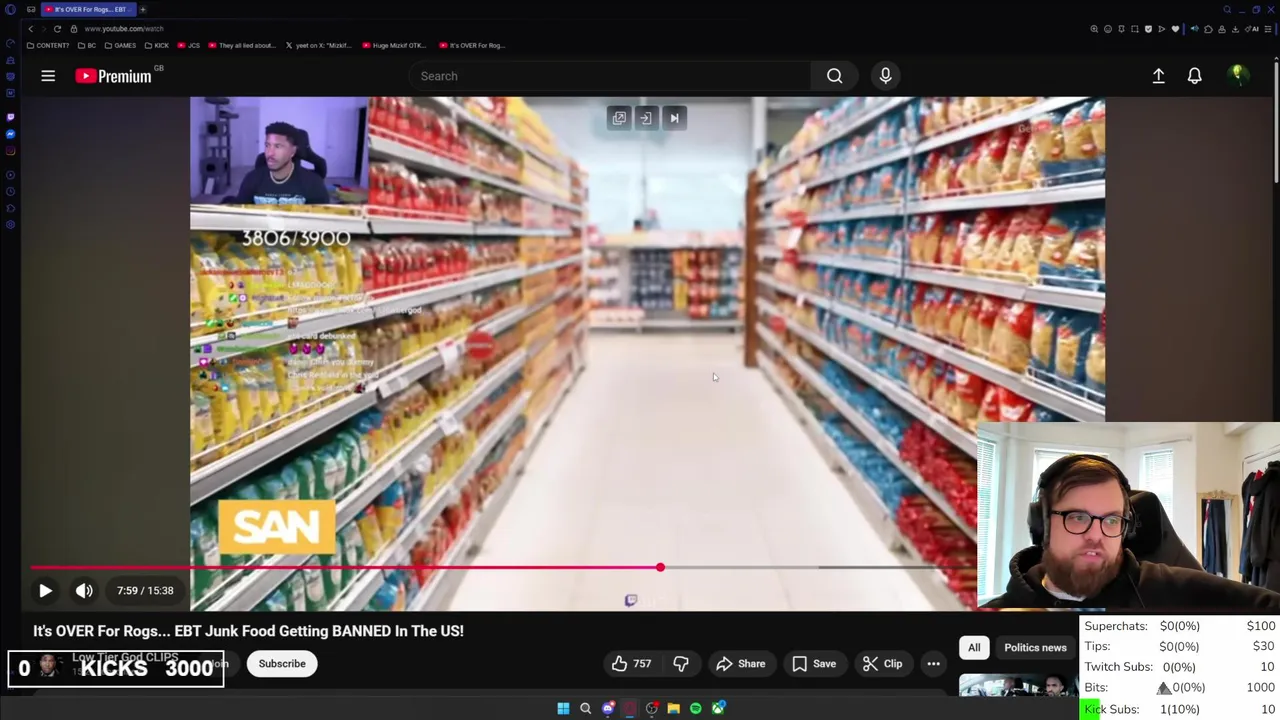Viewport: 1280px width, 720px height.
Task: Open the account avatar menu
Action: click(x=1237, y=75)
